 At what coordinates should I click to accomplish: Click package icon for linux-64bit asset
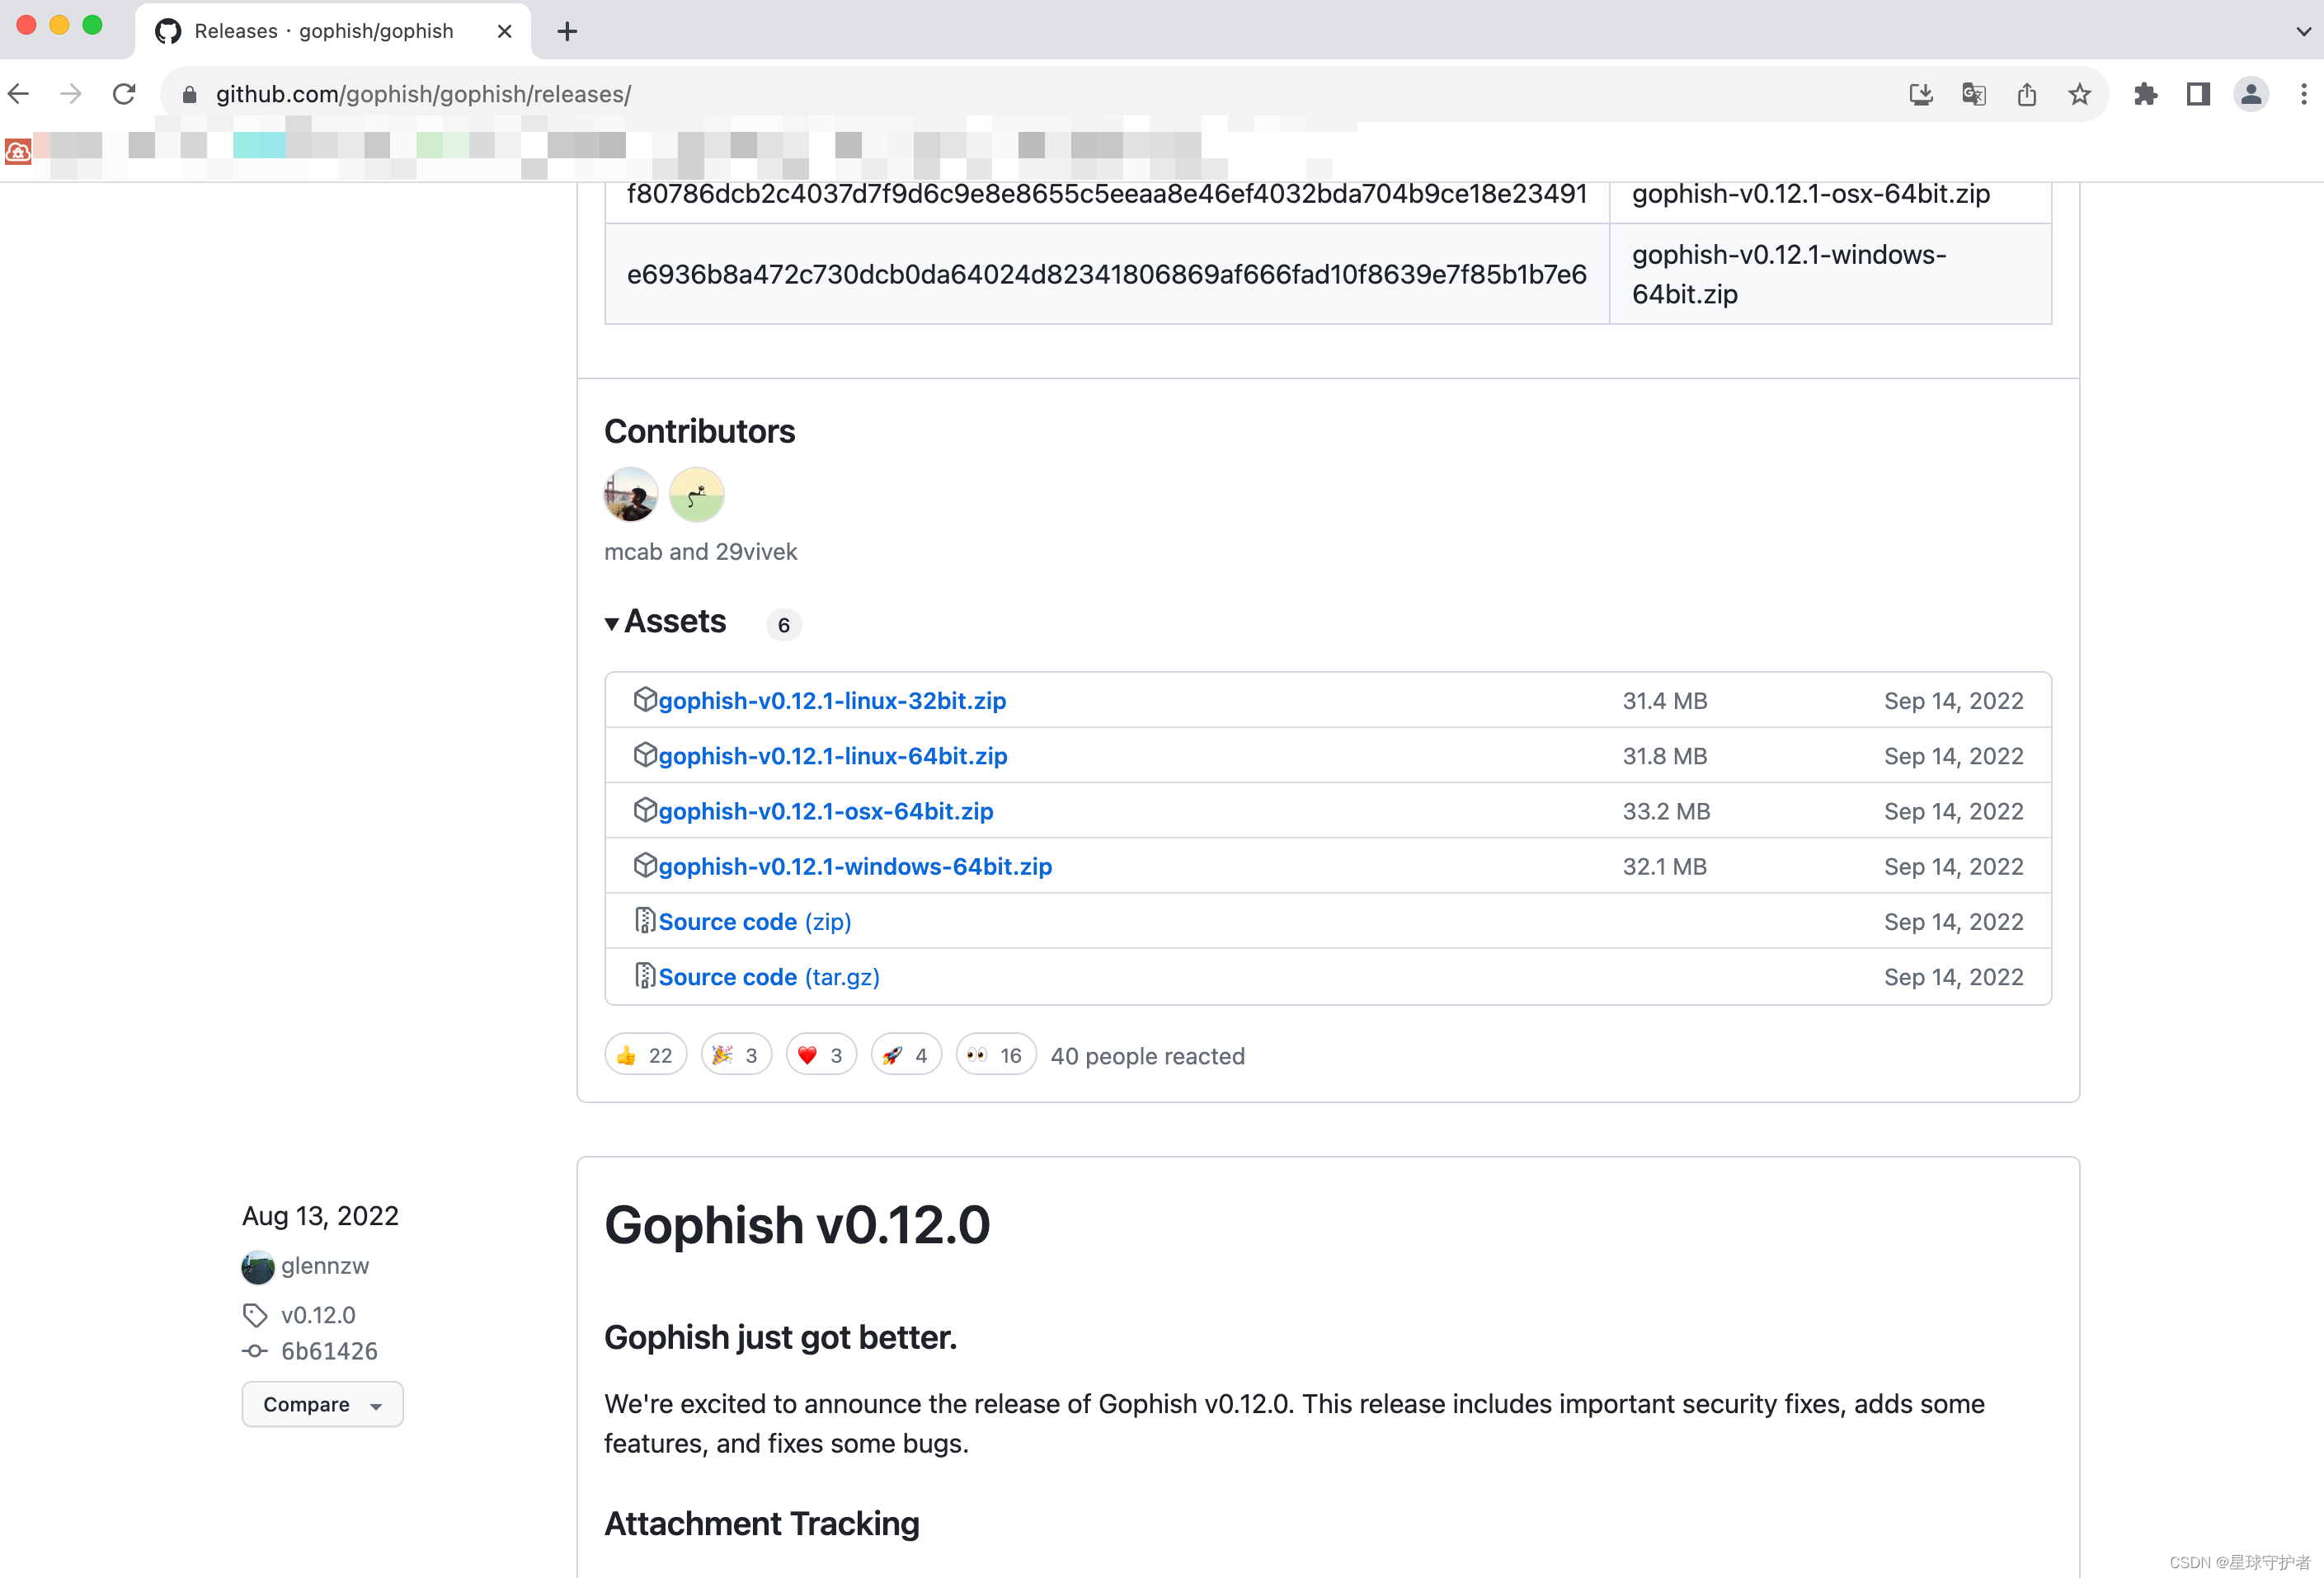click(x=645, y=754)
